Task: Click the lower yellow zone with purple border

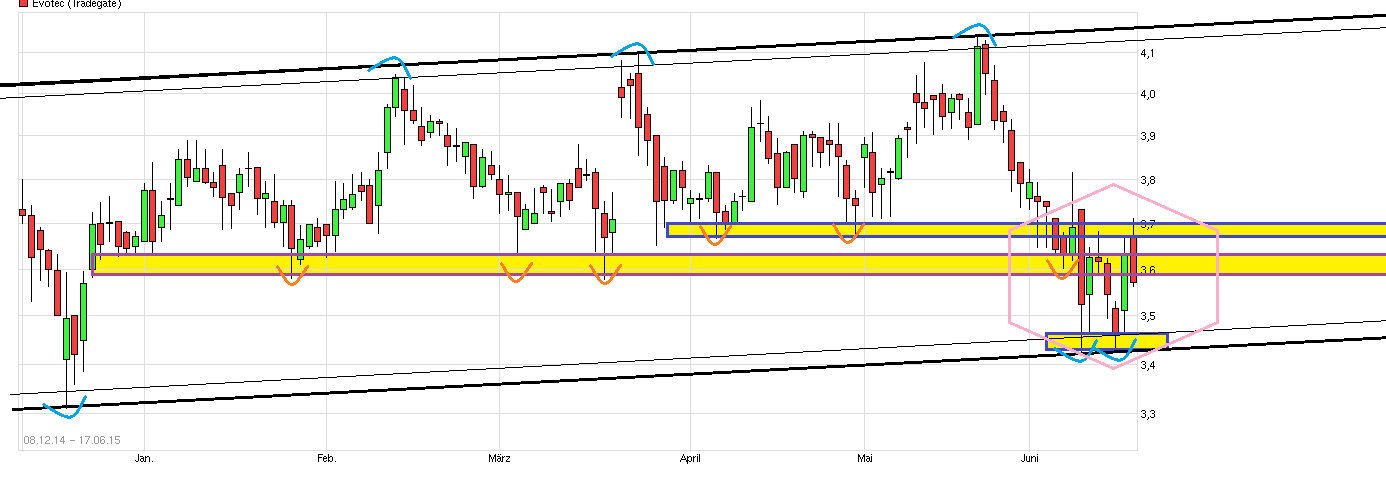Action: point(600,264)
